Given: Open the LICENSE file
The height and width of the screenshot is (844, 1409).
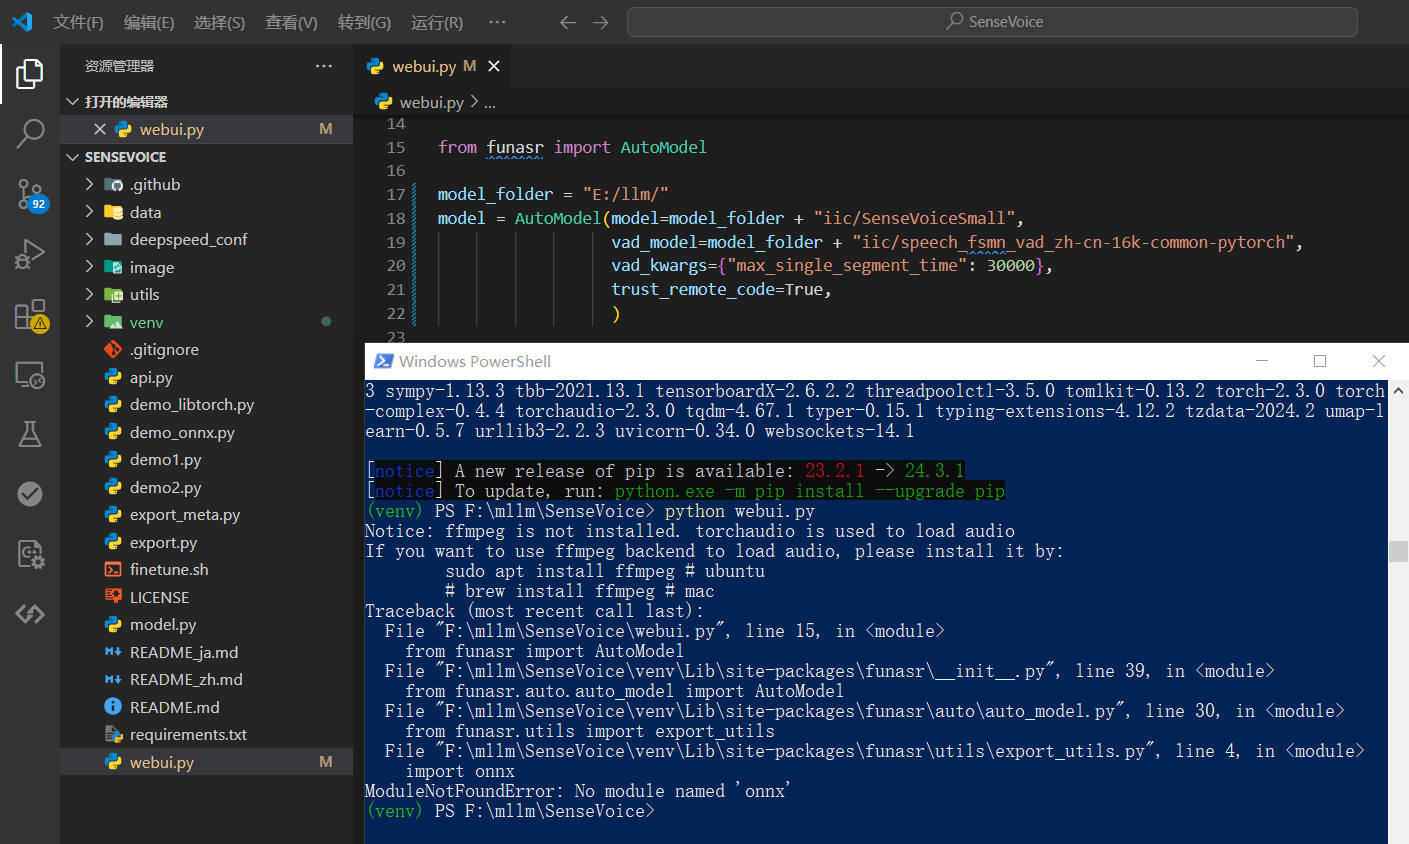Looking at the screenshot, I should tap(206, 597).
